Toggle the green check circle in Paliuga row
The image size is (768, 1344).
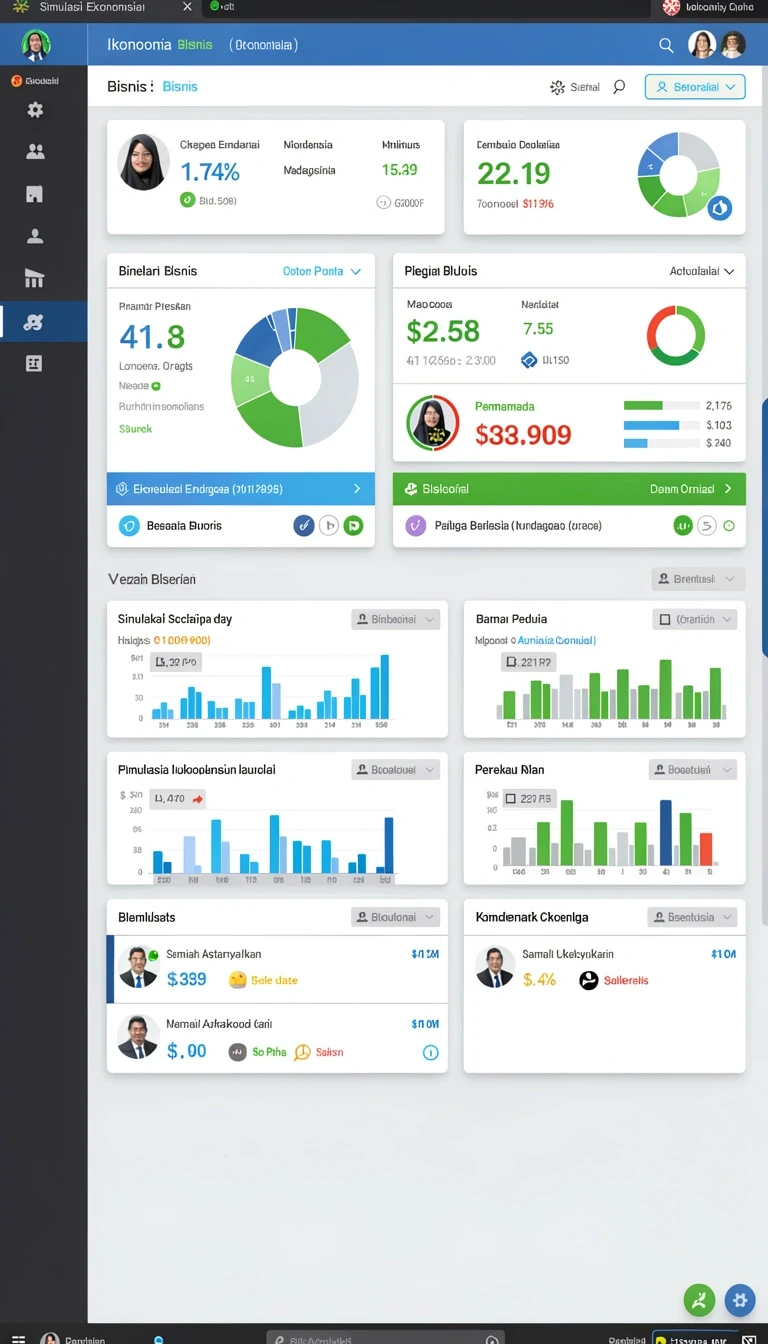coord(683,525)
